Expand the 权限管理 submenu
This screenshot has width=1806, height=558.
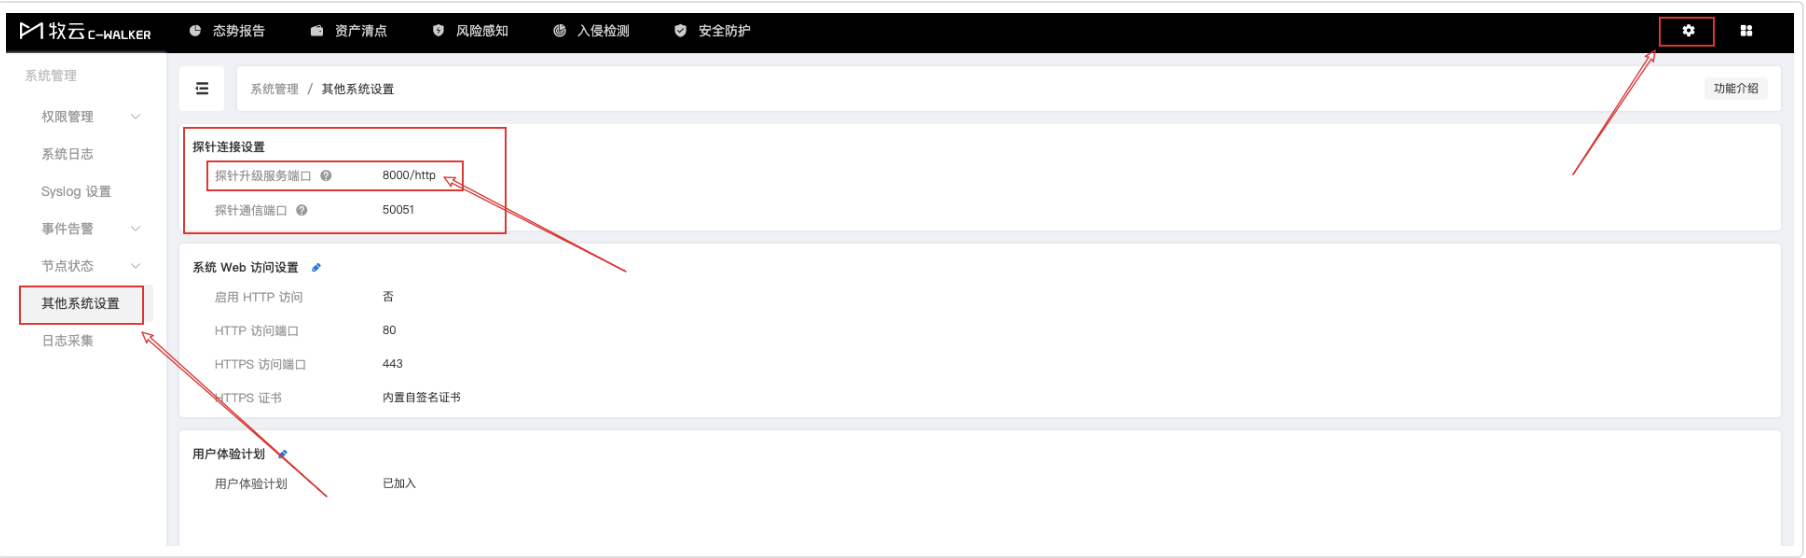pos(136,117)
